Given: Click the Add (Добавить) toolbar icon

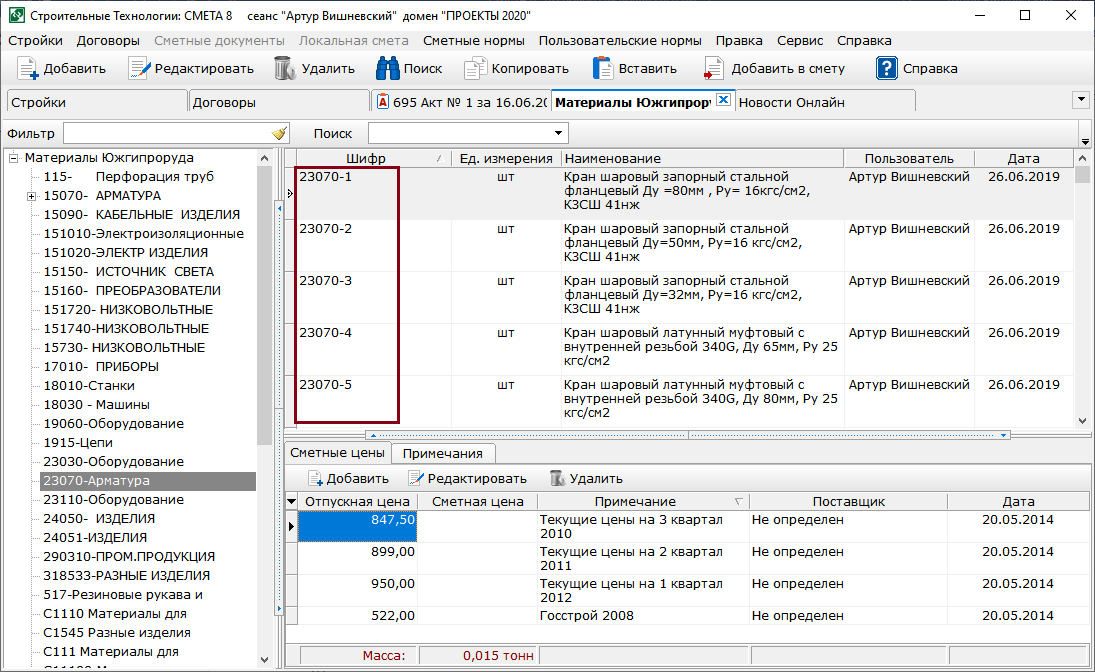Looking at the screenshot, I should (27, 69).
